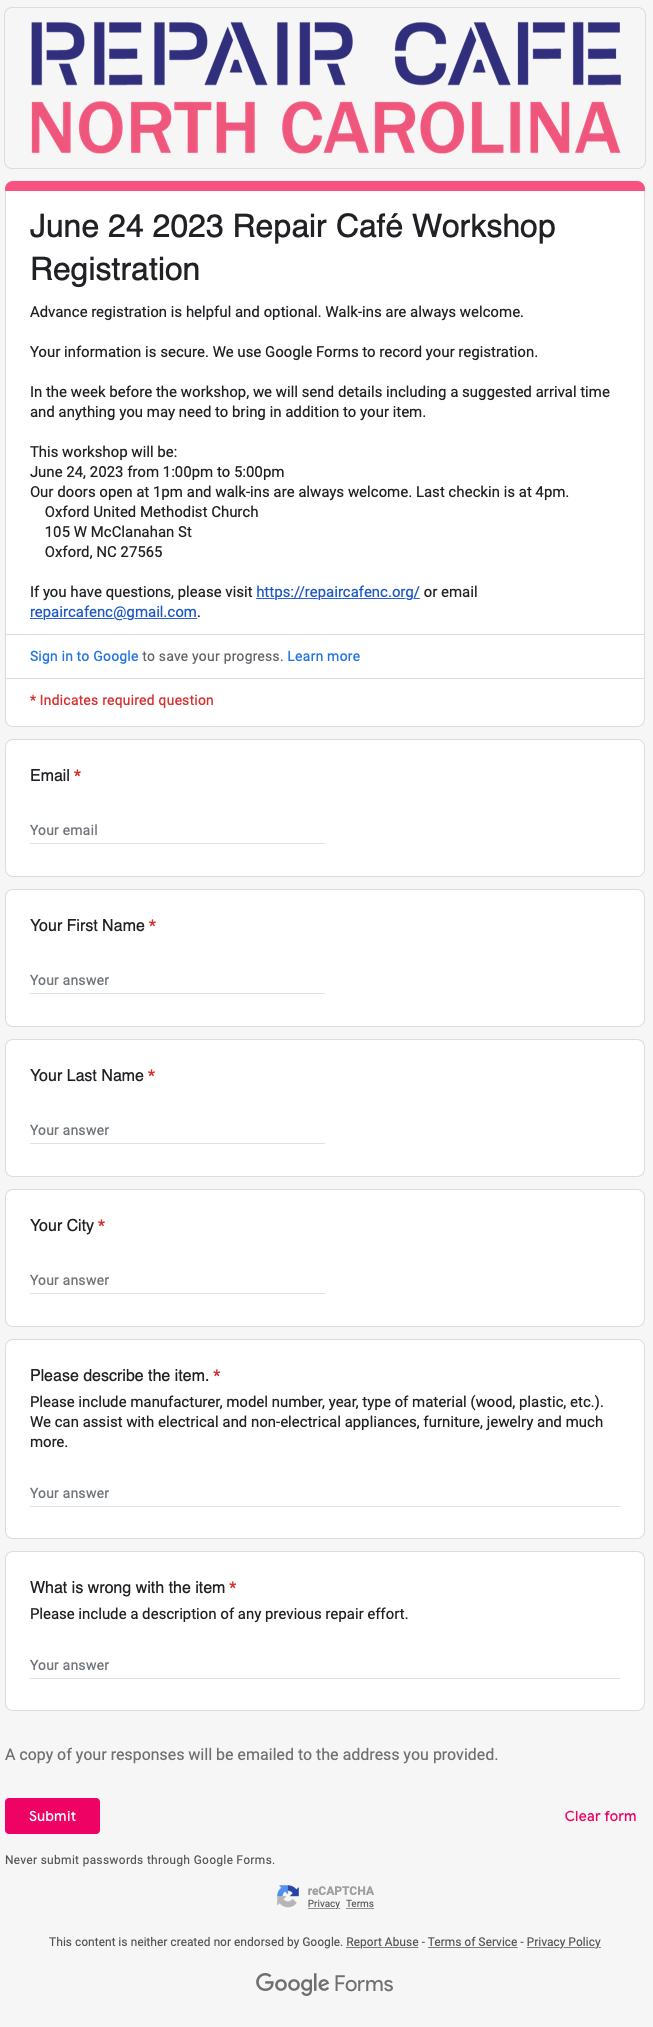Open the Learn more link

pos(323,656)
